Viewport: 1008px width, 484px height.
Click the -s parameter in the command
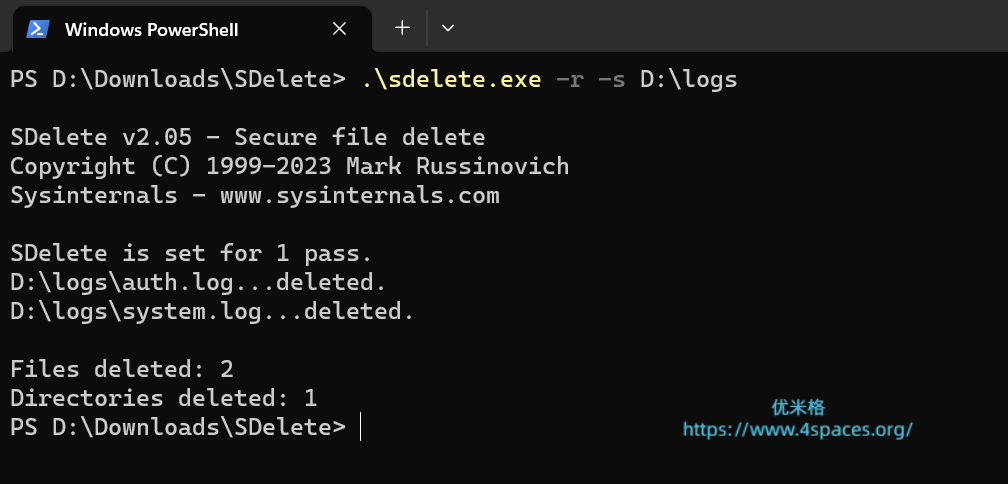611,80
